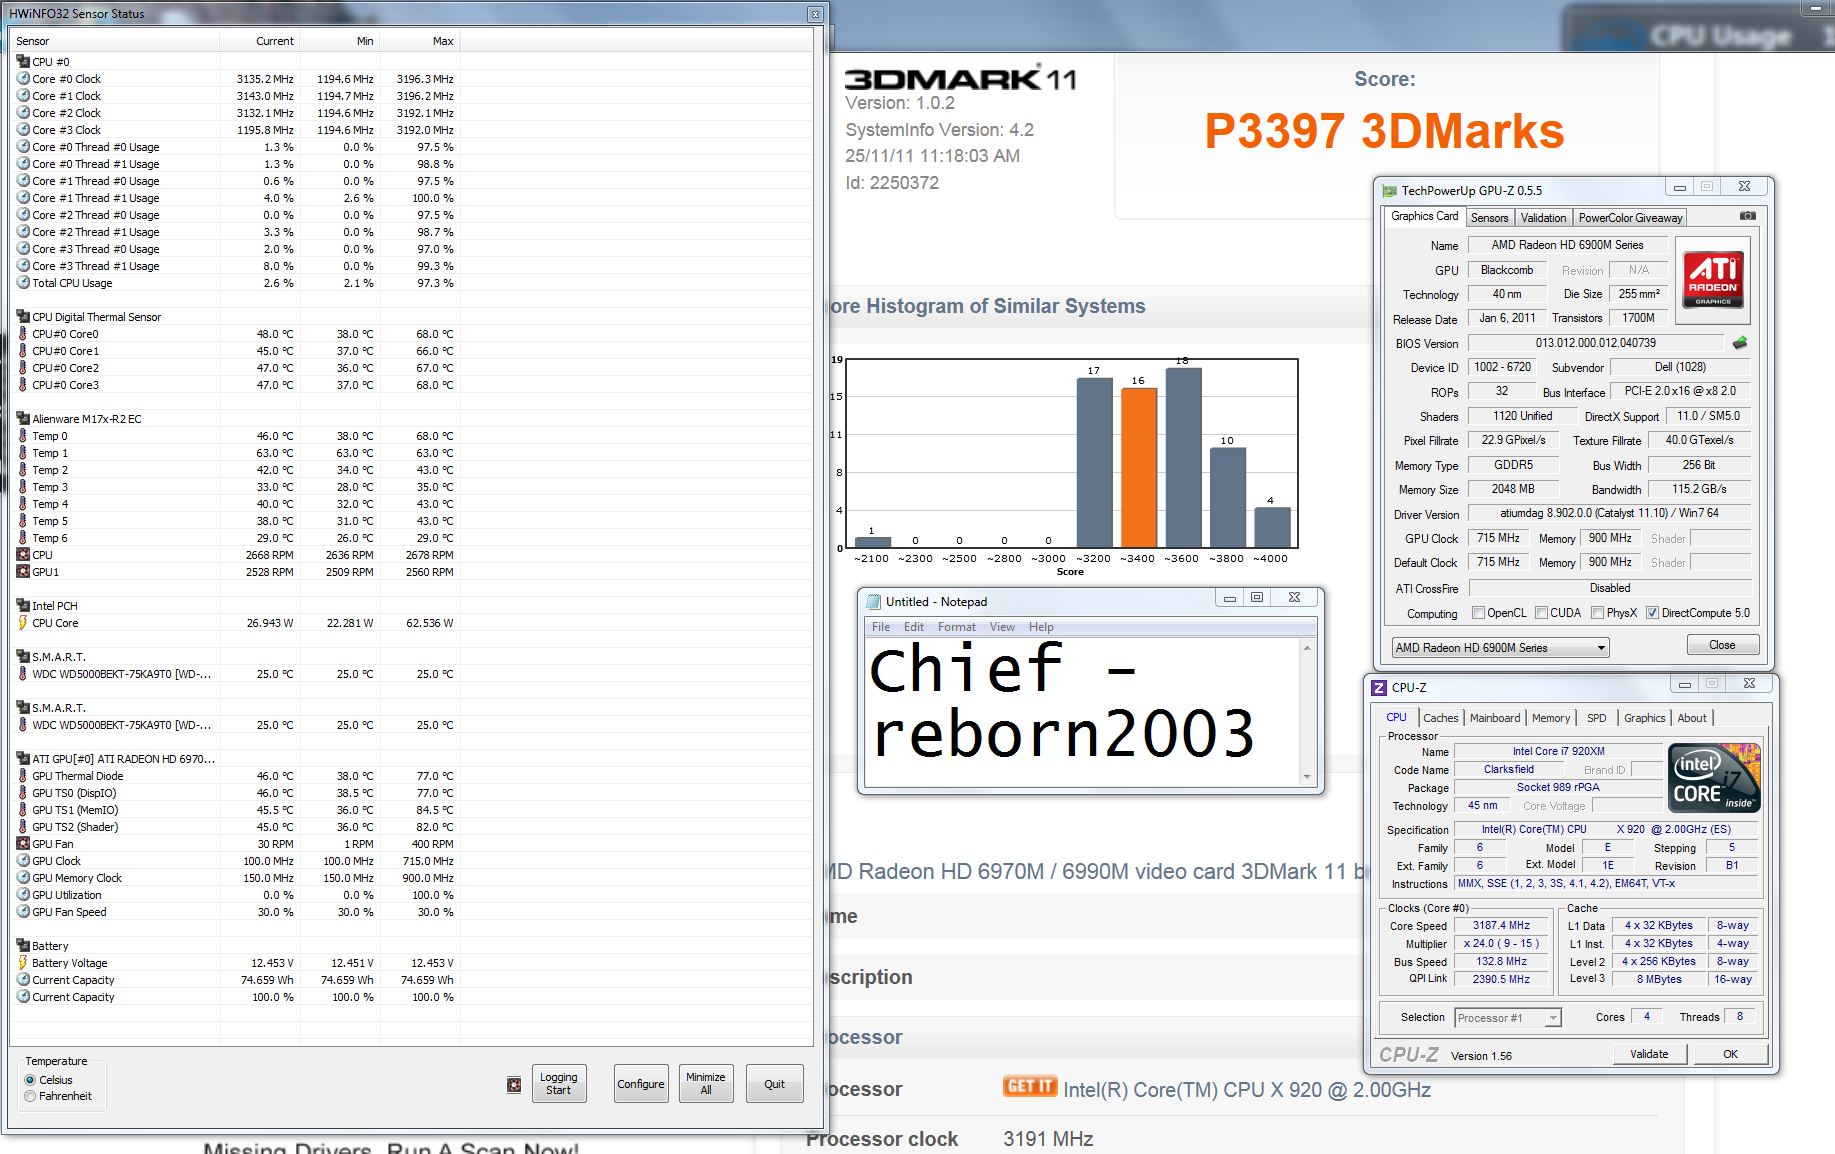
Task: Toggle the OpenCL checkbox in GPU-Z
Action: [1478, 613]
